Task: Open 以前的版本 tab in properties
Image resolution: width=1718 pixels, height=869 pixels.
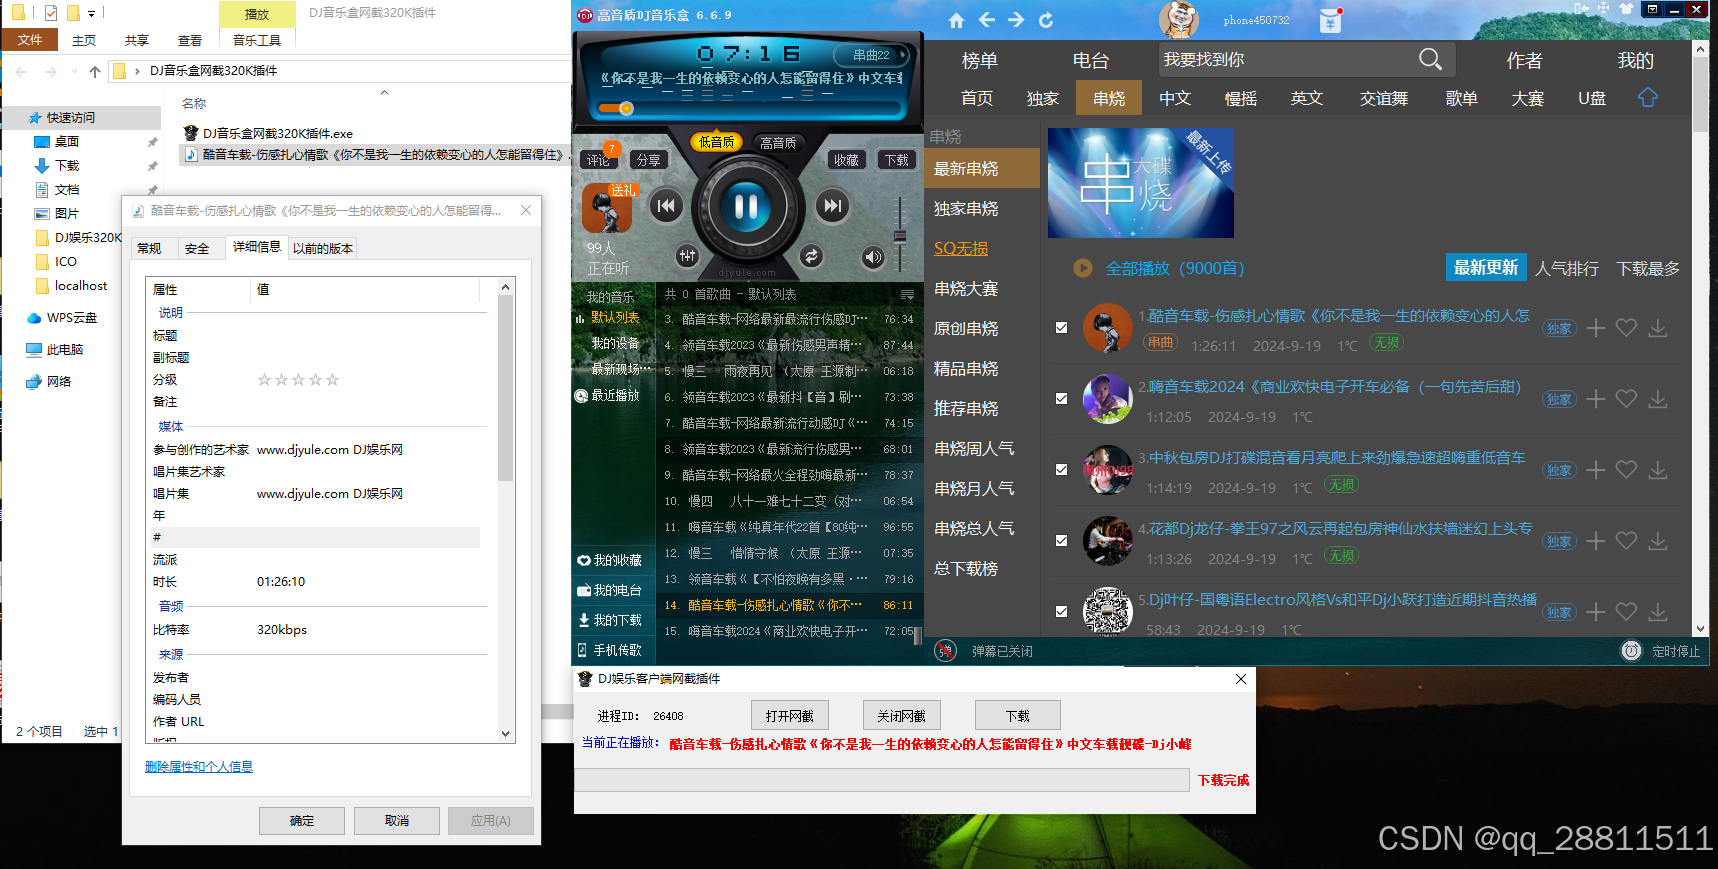Action: [323, 248]
